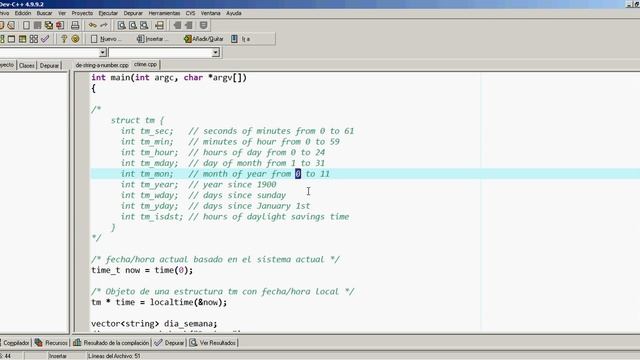Click the Add to Project toolbar icon
This screenshot has width=640, height=360.
click(x=178, y=25)
